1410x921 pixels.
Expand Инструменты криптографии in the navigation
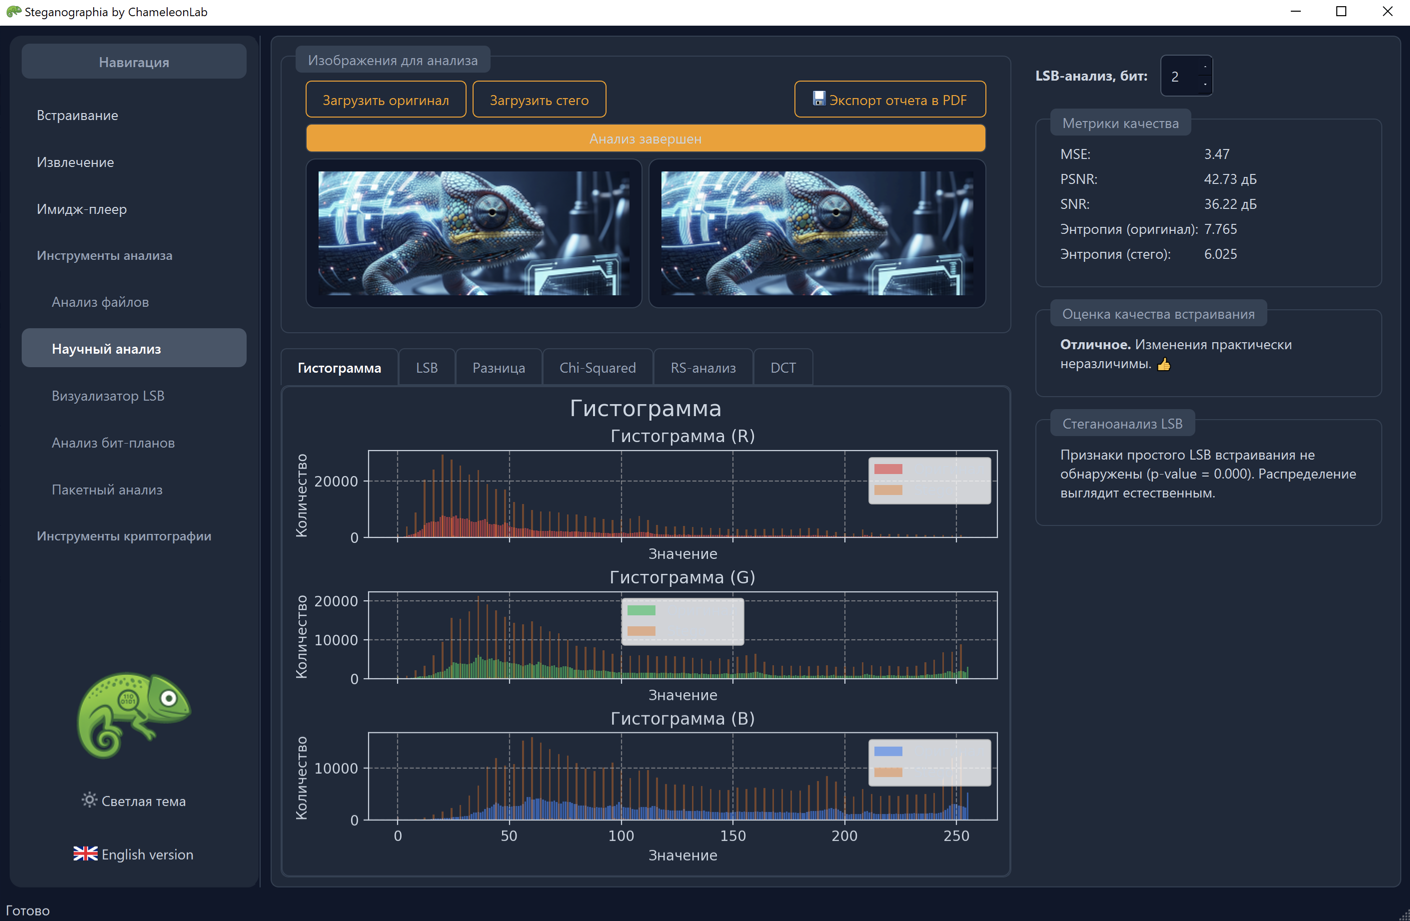click(x=124, y=536)
